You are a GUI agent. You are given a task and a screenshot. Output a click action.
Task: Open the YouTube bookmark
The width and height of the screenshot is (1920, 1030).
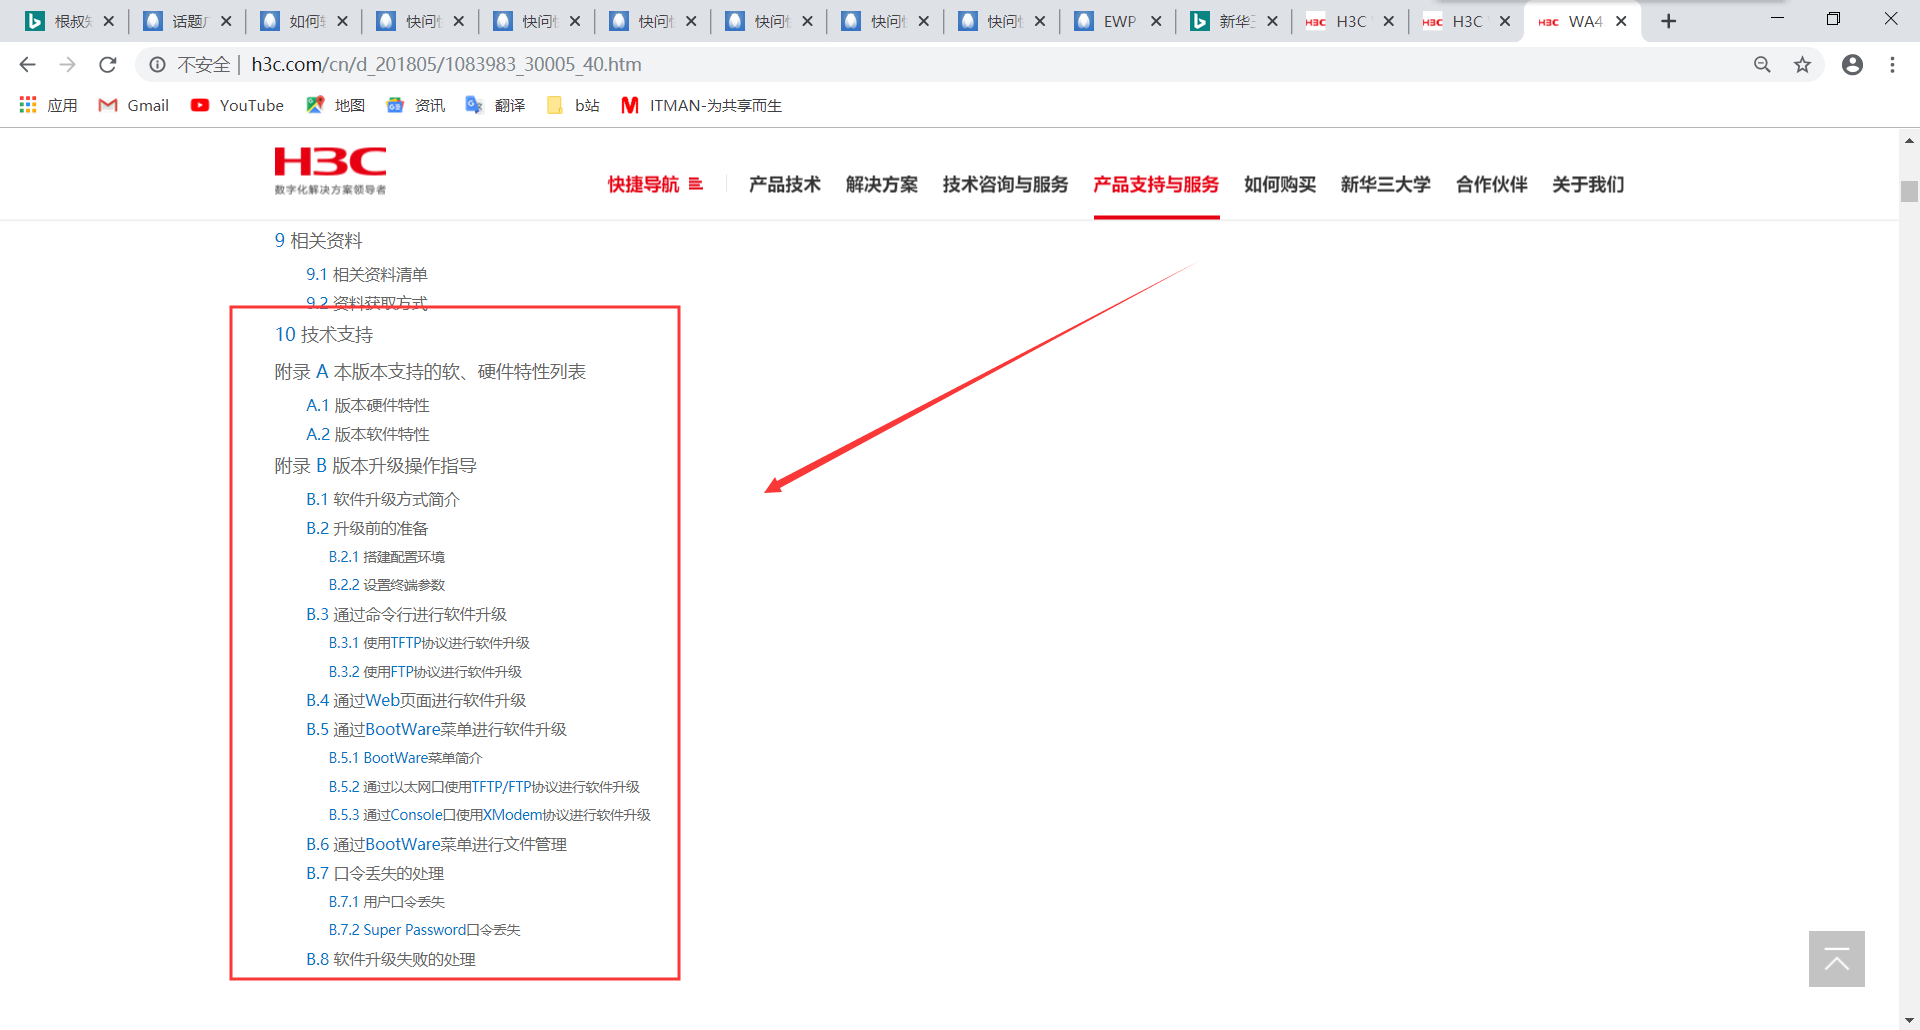click(x=237, y=105)
